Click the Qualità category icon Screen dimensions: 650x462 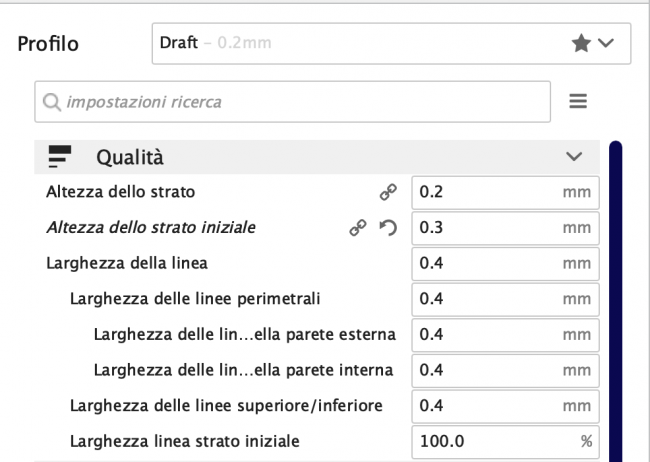click(61, 156)
